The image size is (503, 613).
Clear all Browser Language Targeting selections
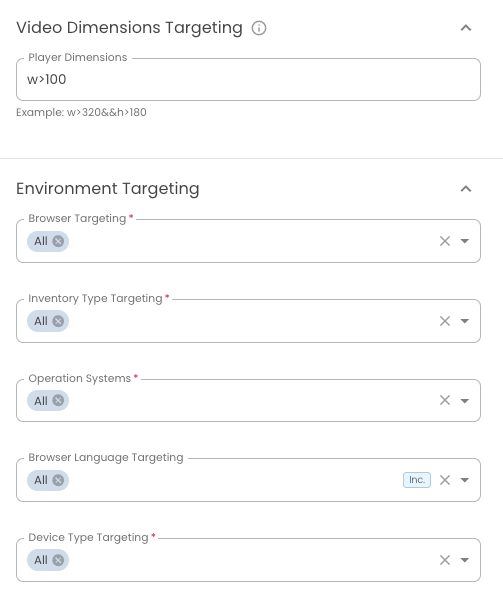point(445,480)
